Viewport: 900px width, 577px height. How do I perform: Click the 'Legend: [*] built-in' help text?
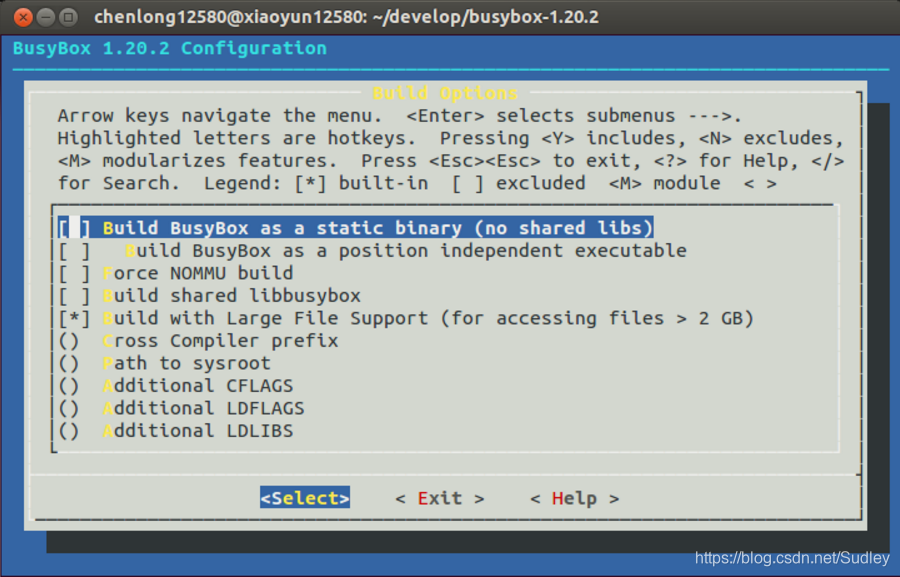point(316,184)
